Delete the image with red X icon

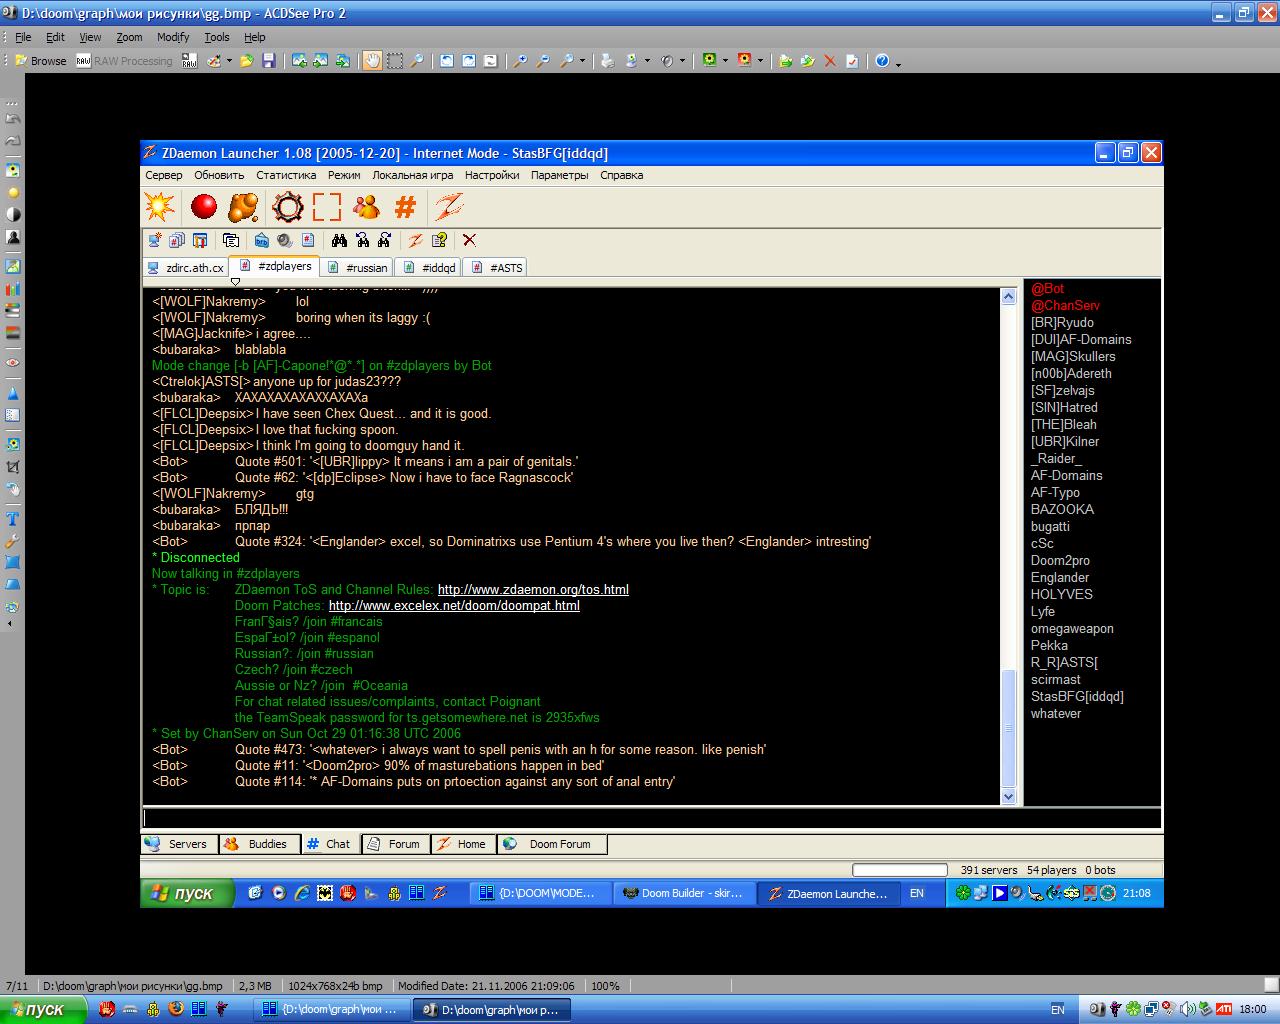829,61
